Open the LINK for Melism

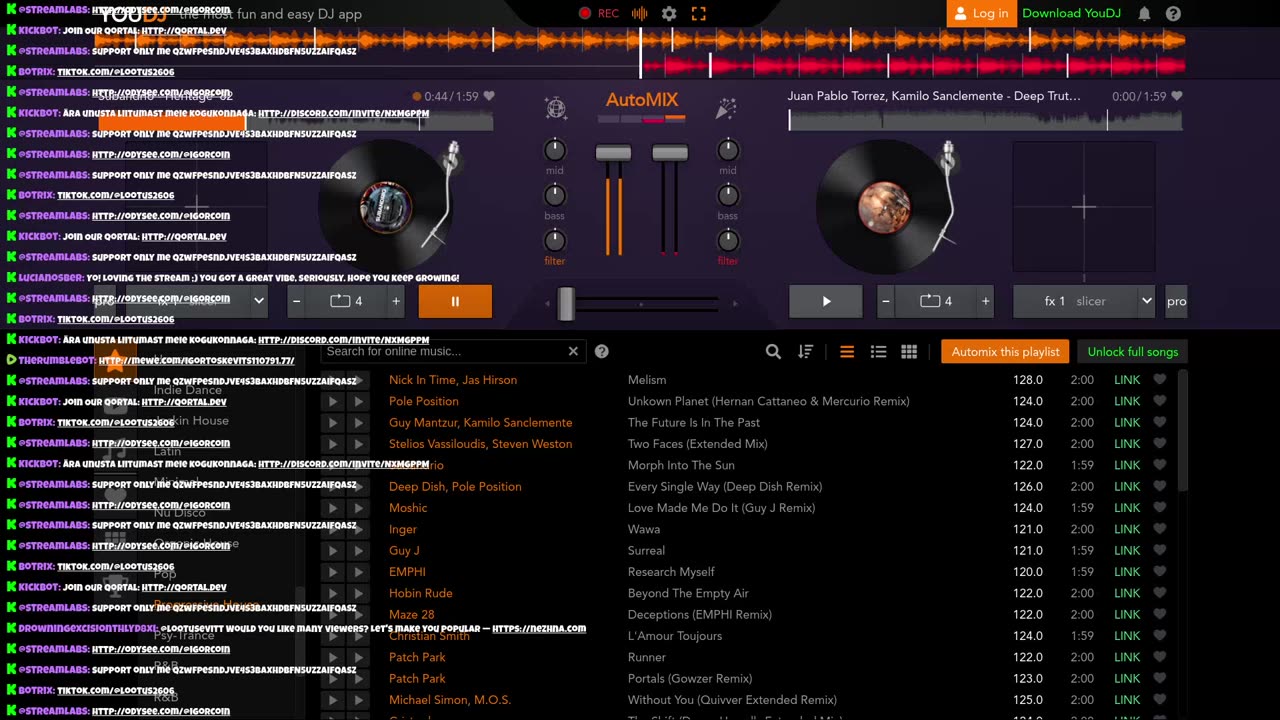tap(1127, 380)
